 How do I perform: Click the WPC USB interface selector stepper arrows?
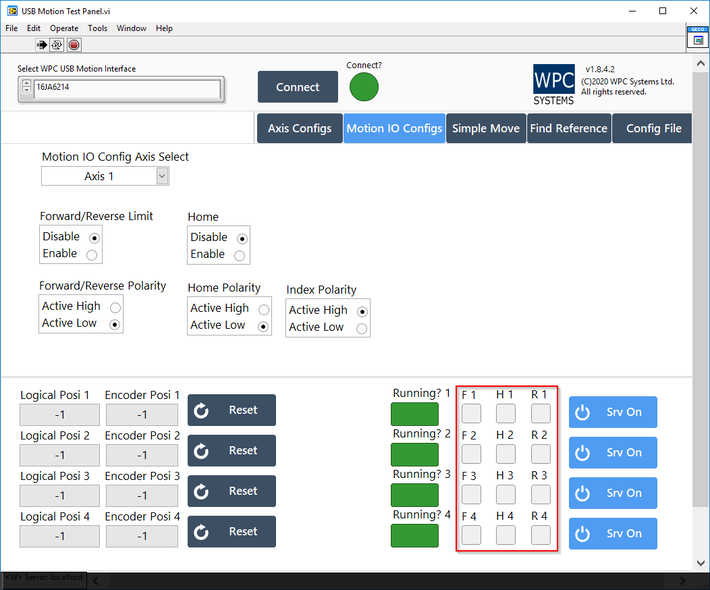click(26, 88)
